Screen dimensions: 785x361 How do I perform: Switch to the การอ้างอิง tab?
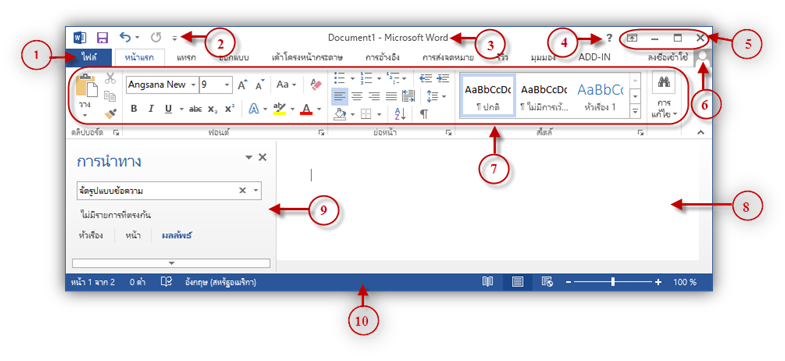pos(382,58)
